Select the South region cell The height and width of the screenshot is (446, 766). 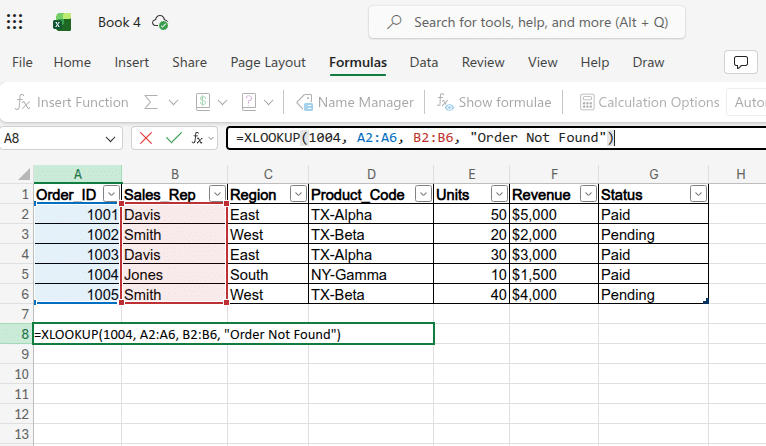[268, 275]
